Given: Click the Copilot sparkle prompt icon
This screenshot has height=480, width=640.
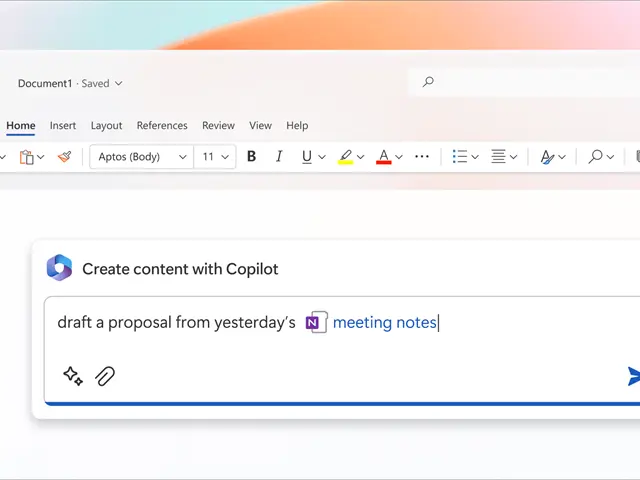Looking at the screenshot, I should pyautogui.click(x=73, y=376).
